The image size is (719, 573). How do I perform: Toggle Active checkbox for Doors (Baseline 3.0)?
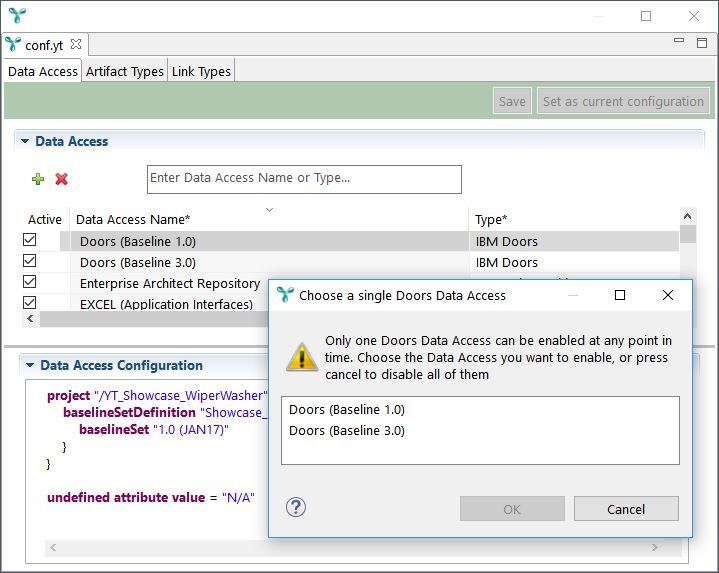tap(30, 262)
